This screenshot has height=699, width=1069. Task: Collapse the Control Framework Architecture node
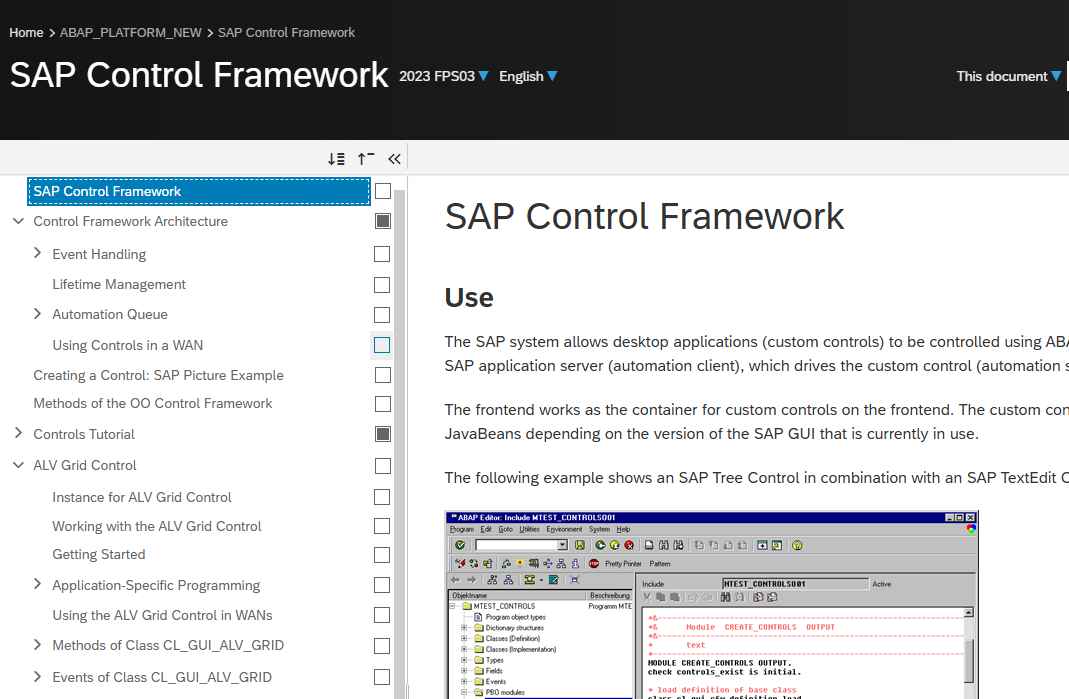pyautogui.click(x=18, y=221)
